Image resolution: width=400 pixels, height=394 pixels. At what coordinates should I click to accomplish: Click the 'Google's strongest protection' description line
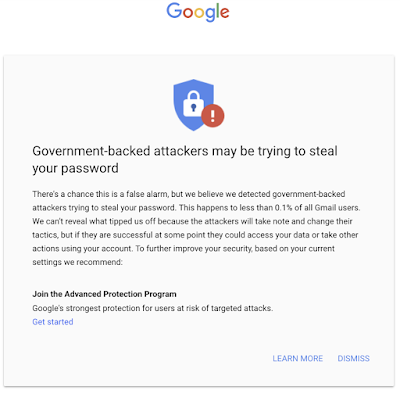click(153, 308)
